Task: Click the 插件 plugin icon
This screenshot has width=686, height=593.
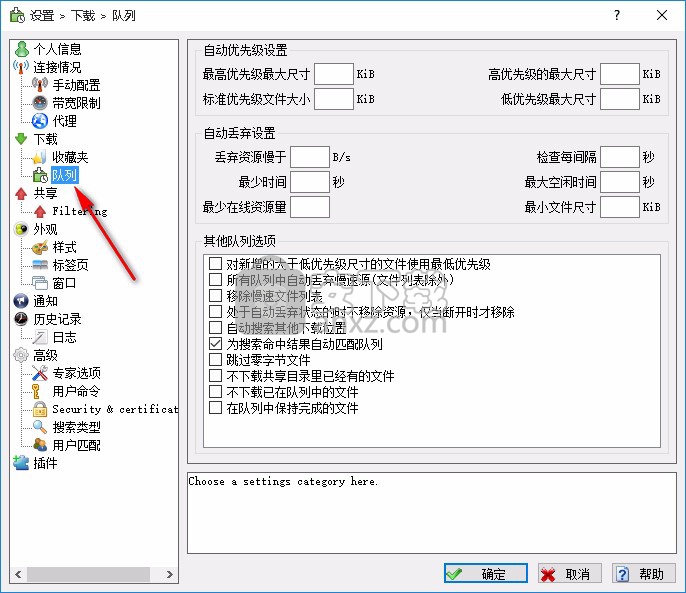Action: pos(21,463)
